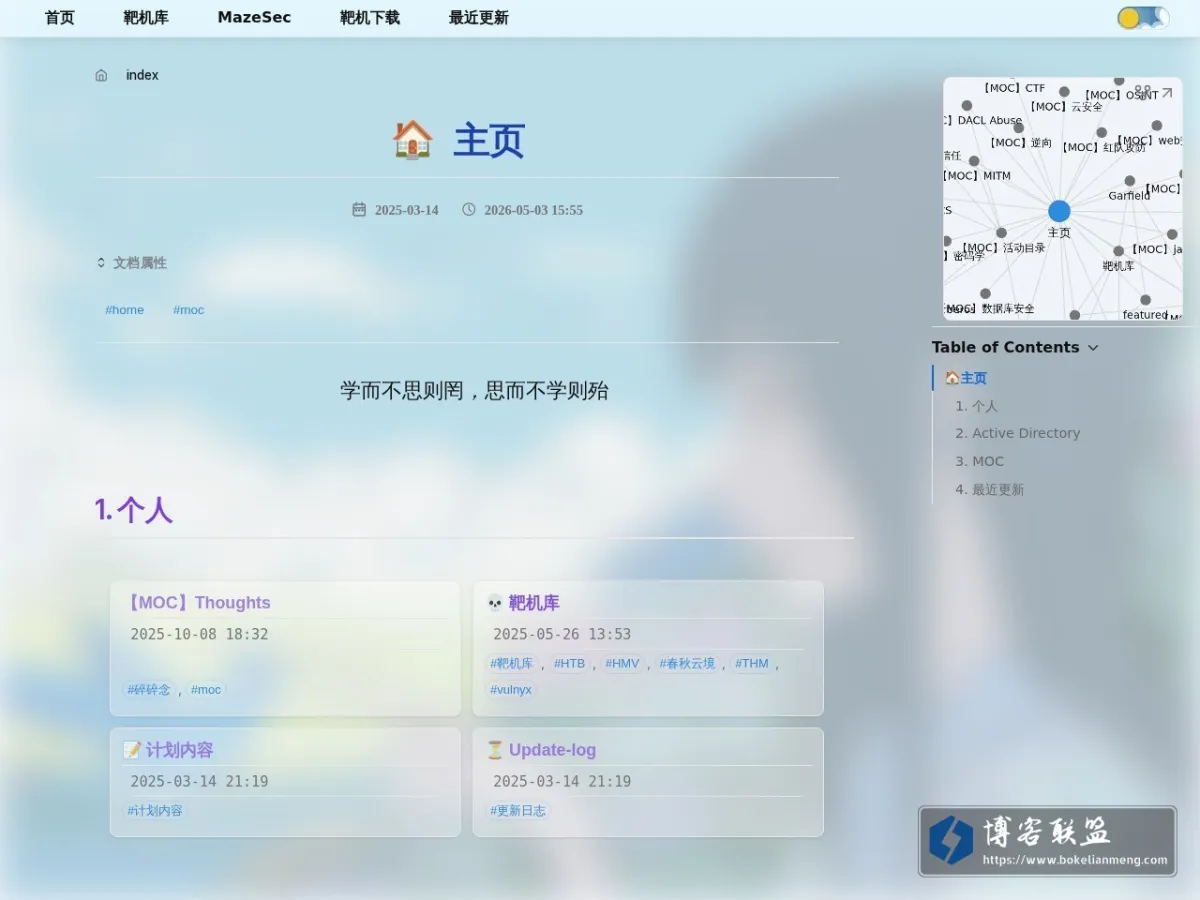
Task: Click the #碎碎念 tag
Action: point(149,690)
